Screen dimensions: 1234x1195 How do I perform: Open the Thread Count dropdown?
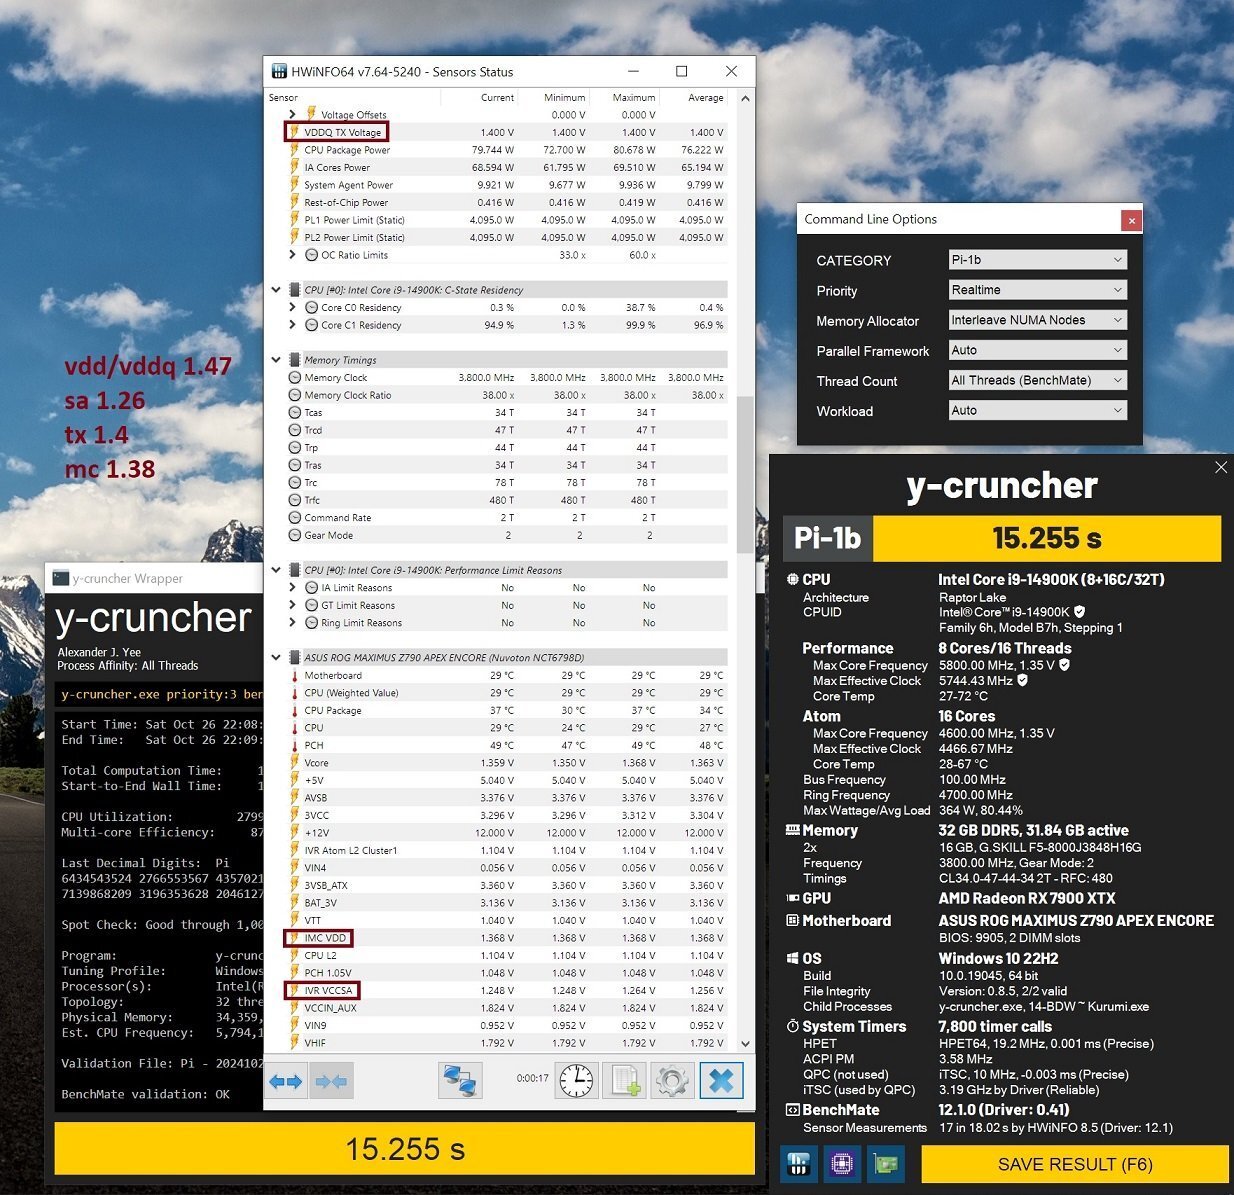[1037, 380]
